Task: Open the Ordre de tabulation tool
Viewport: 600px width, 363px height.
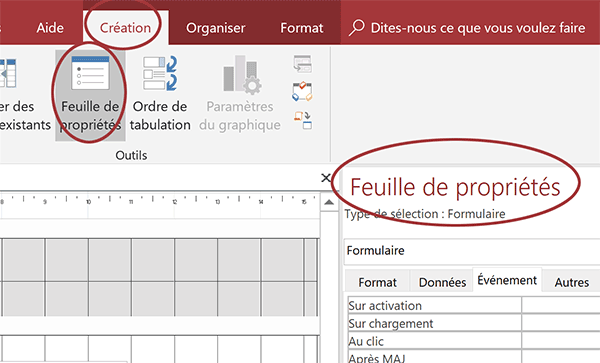Action: (160, 95)
